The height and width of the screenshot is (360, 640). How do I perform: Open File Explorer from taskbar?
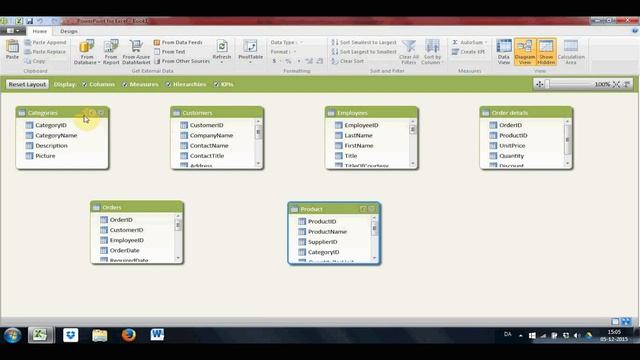tap(100, 336)
